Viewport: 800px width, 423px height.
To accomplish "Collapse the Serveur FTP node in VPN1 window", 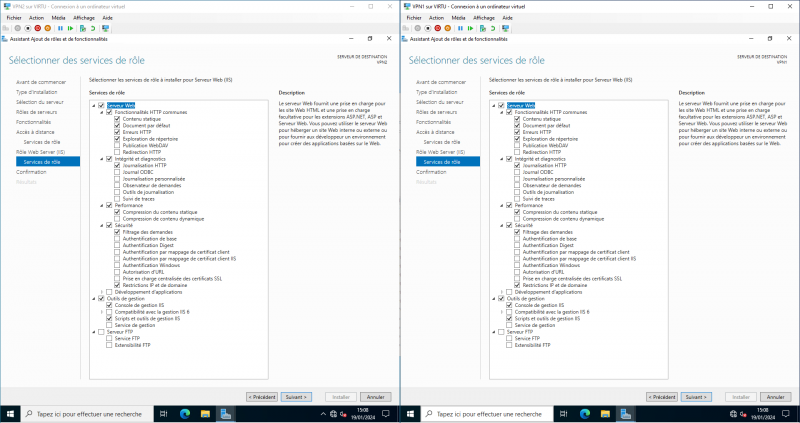I will click(494, 332).
